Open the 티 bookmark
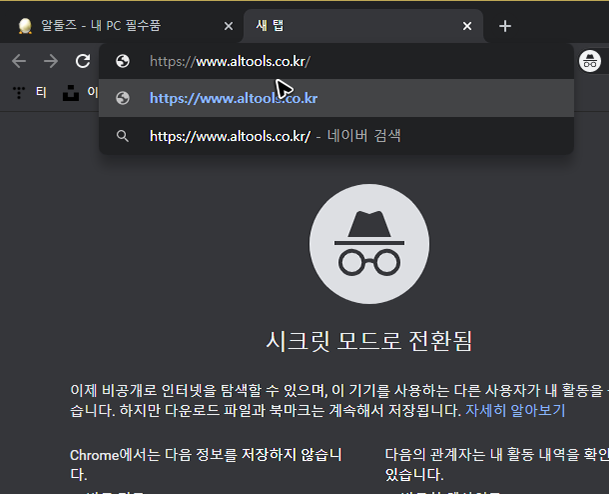The height and width of the screenshot is (494, 609). (x=30, y=92)
